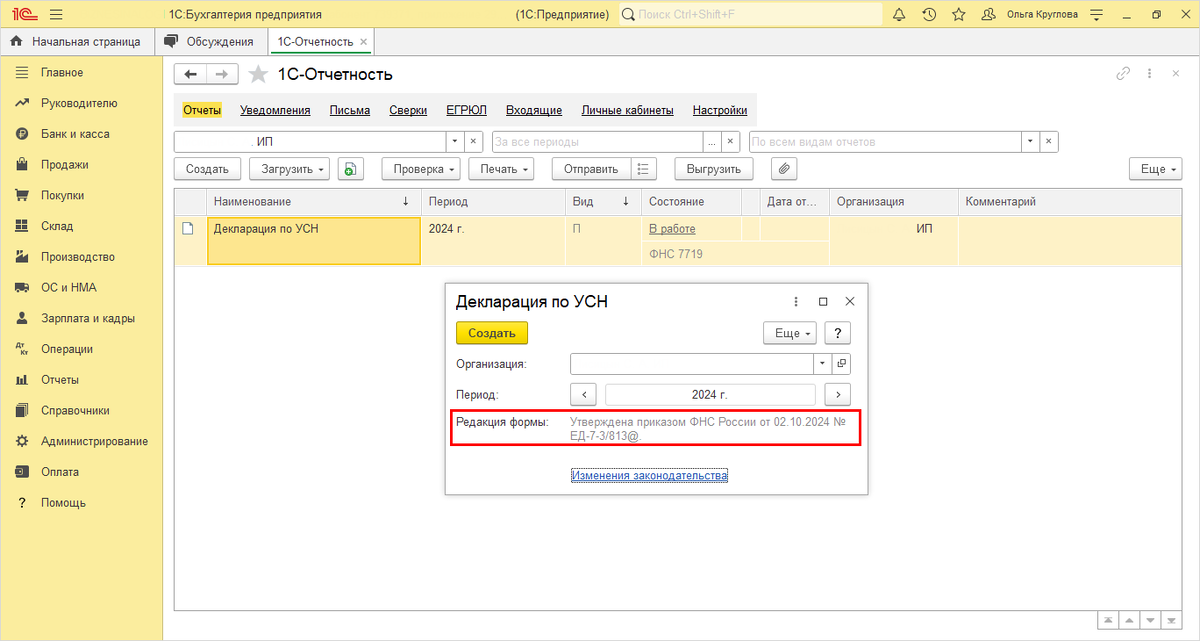Open Письма section
Viewport: 1200px width, 641px height.
pyautogui.click(x=350, y=111)
